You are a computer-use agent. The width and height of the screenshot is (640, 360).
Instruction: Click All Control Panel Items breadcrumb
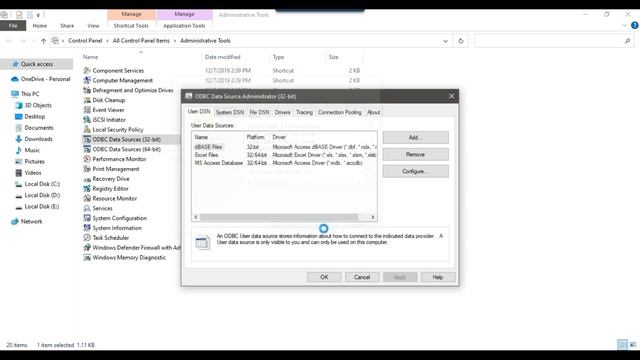(141, 41)
